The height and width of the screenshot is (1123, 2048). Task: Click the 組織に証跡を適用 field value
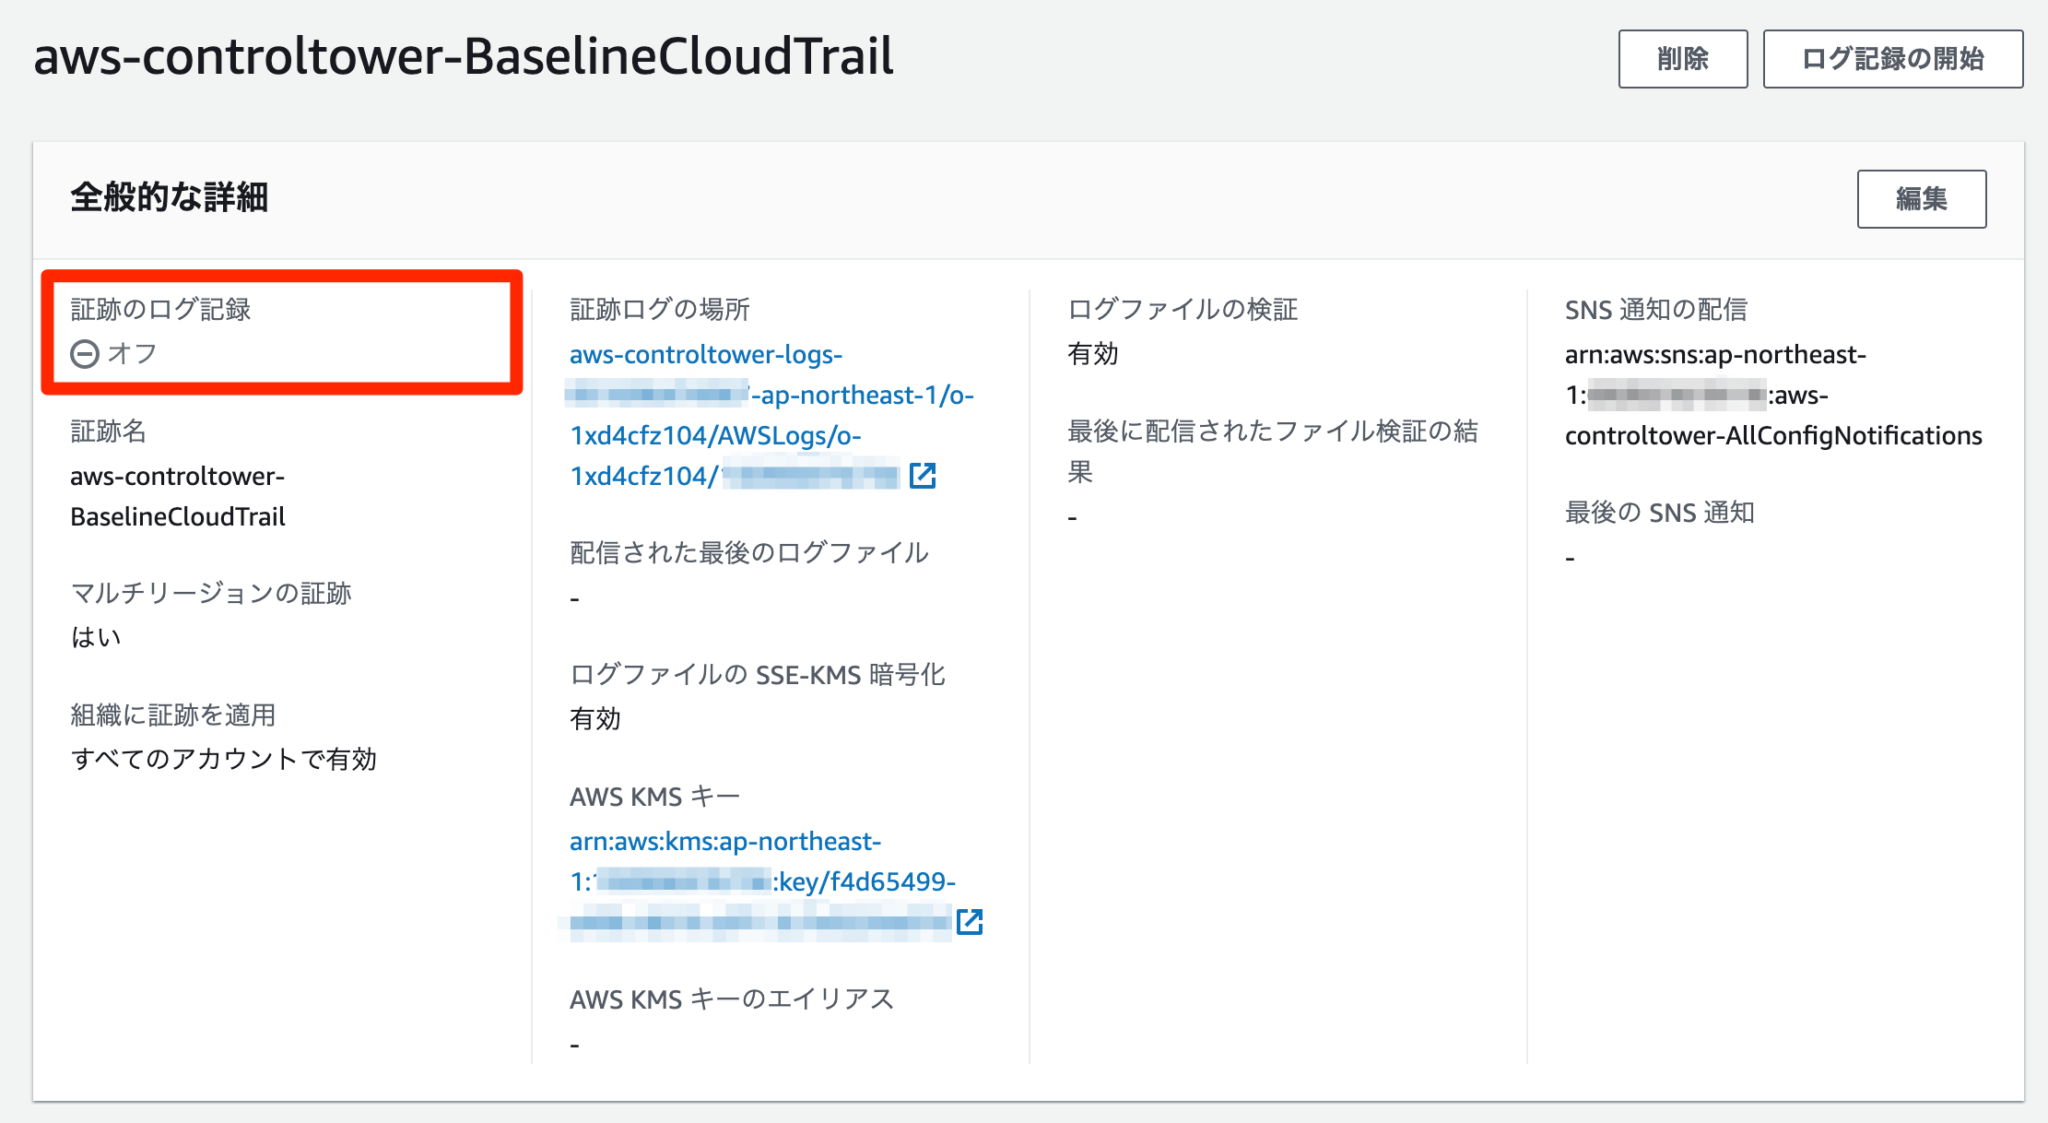(x=224, y=759)
